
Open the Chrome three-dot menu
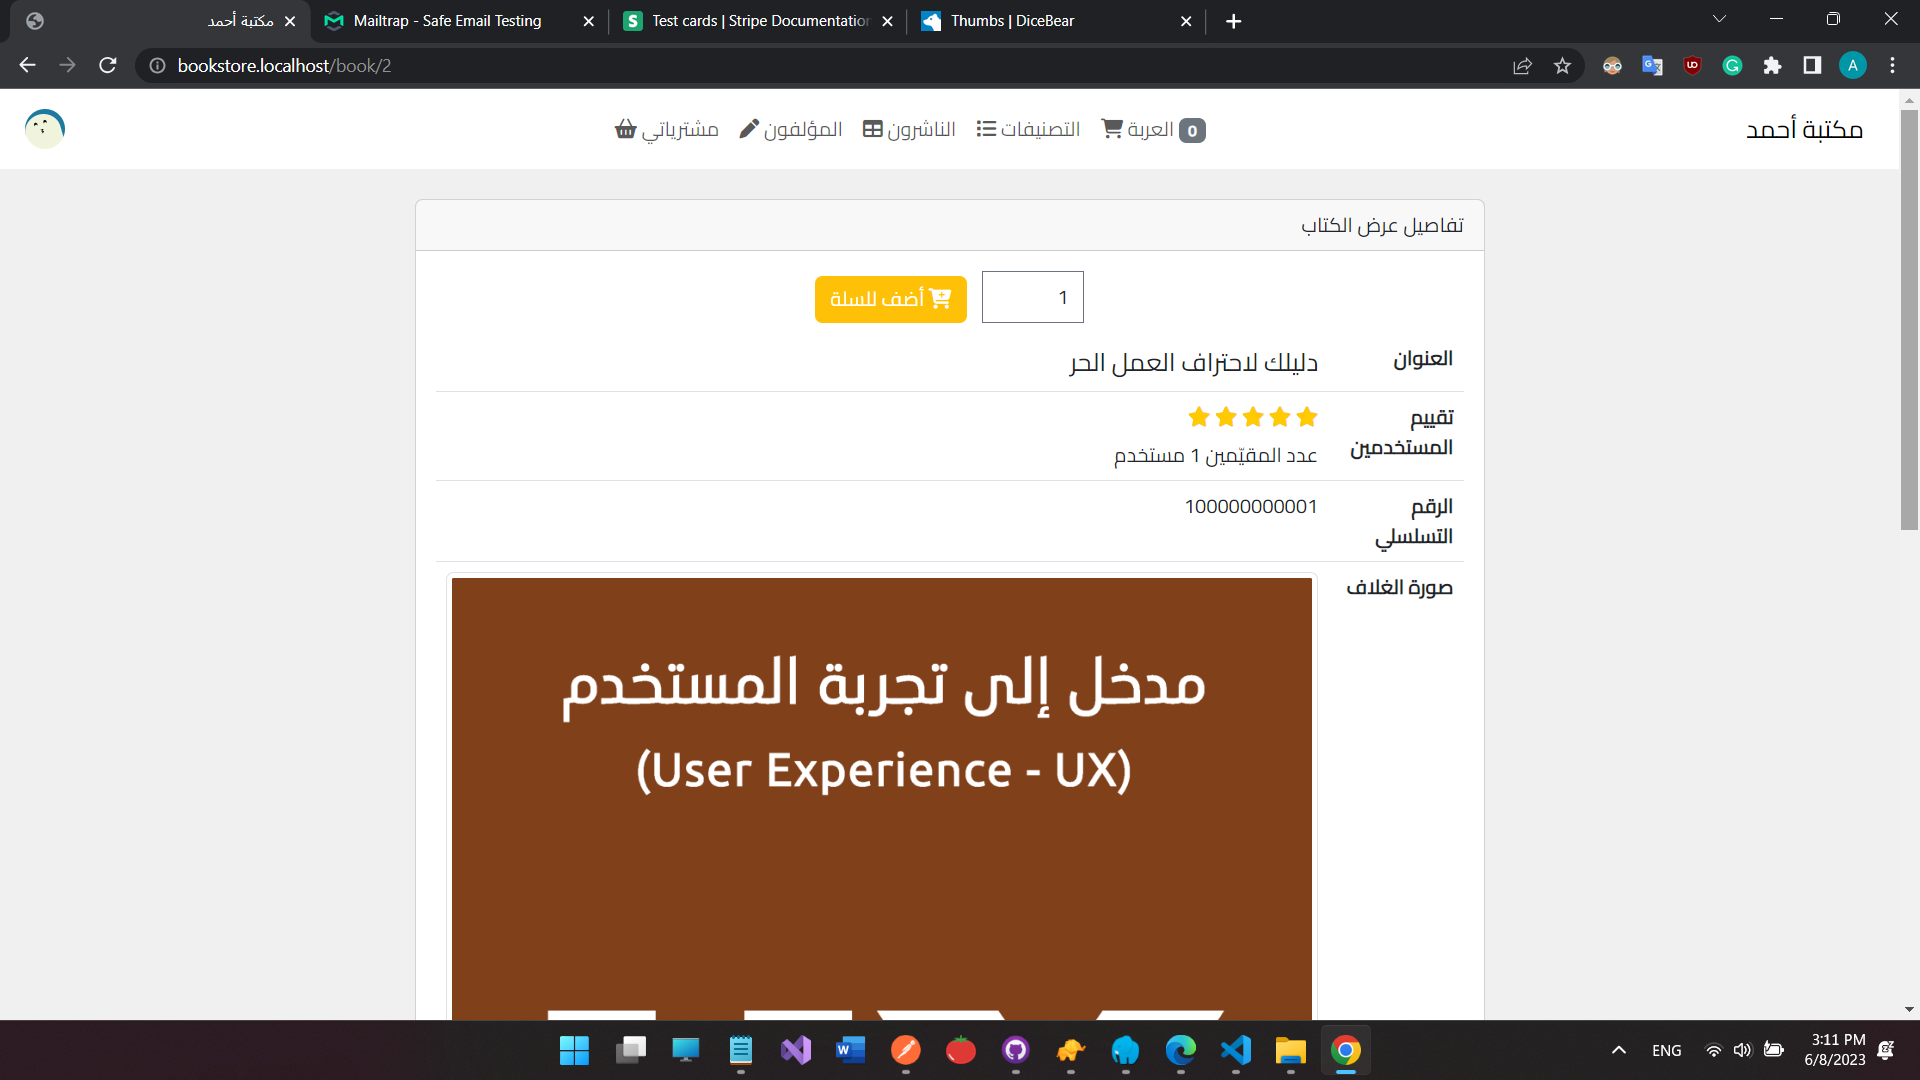click(1892, 65)
